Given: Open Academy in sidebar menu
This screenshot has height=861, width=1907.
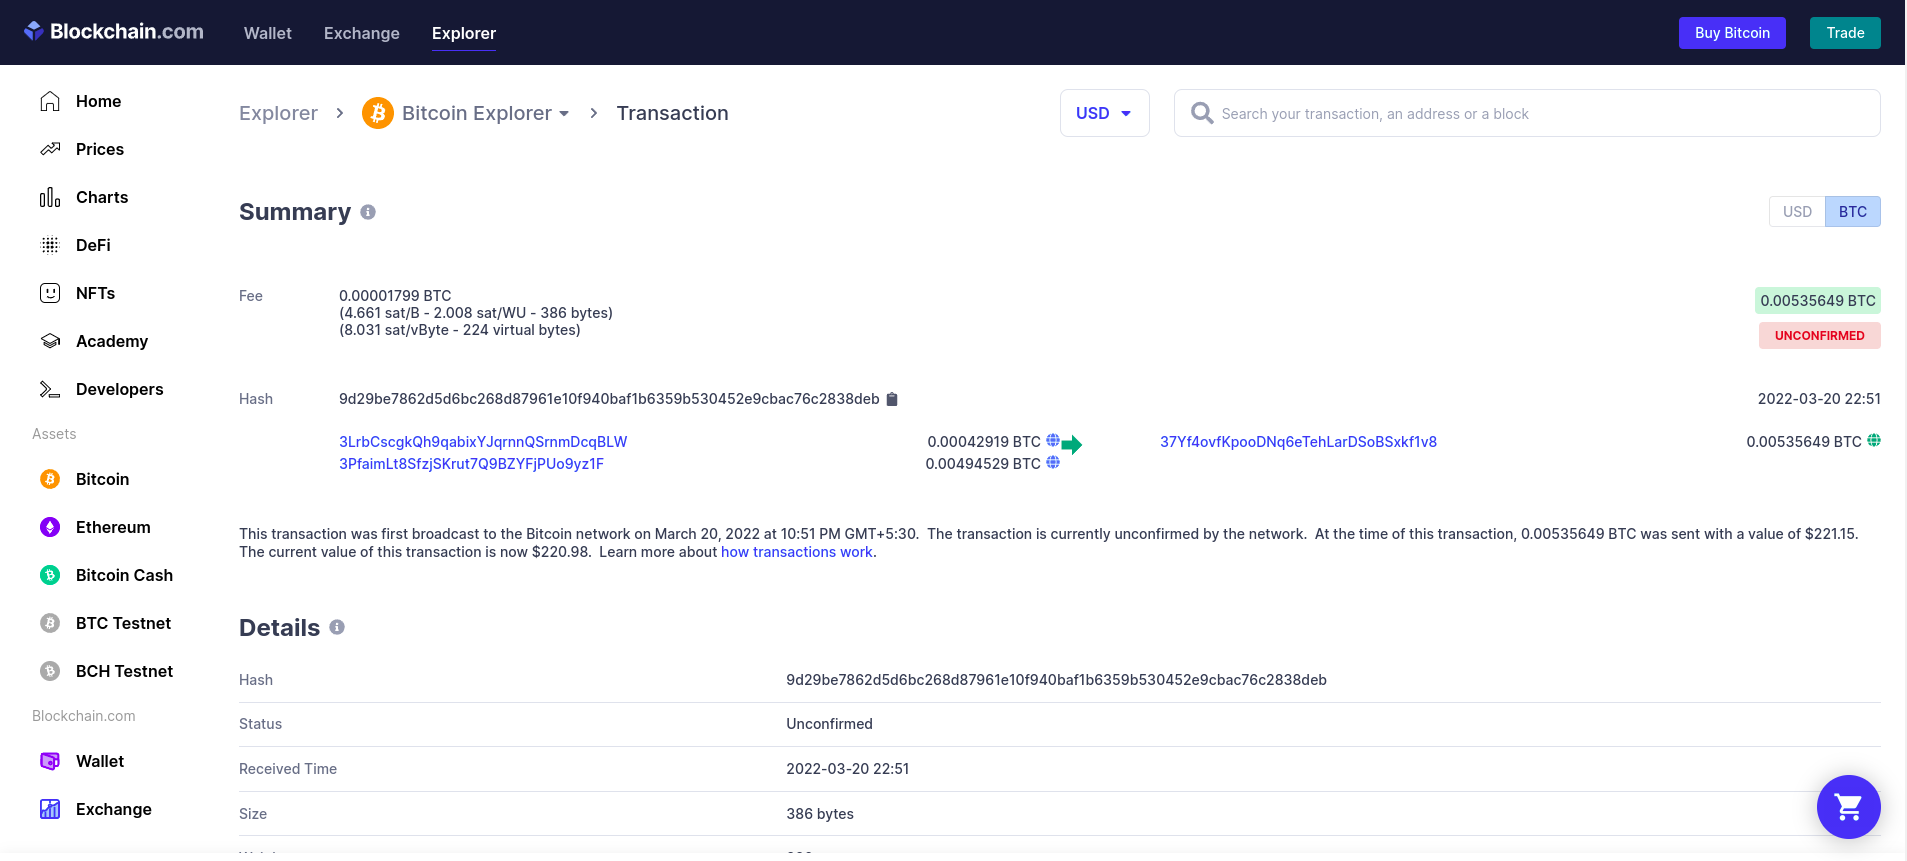Looking at the screenshot, I should pyautogui.click(x=112, y=341).
